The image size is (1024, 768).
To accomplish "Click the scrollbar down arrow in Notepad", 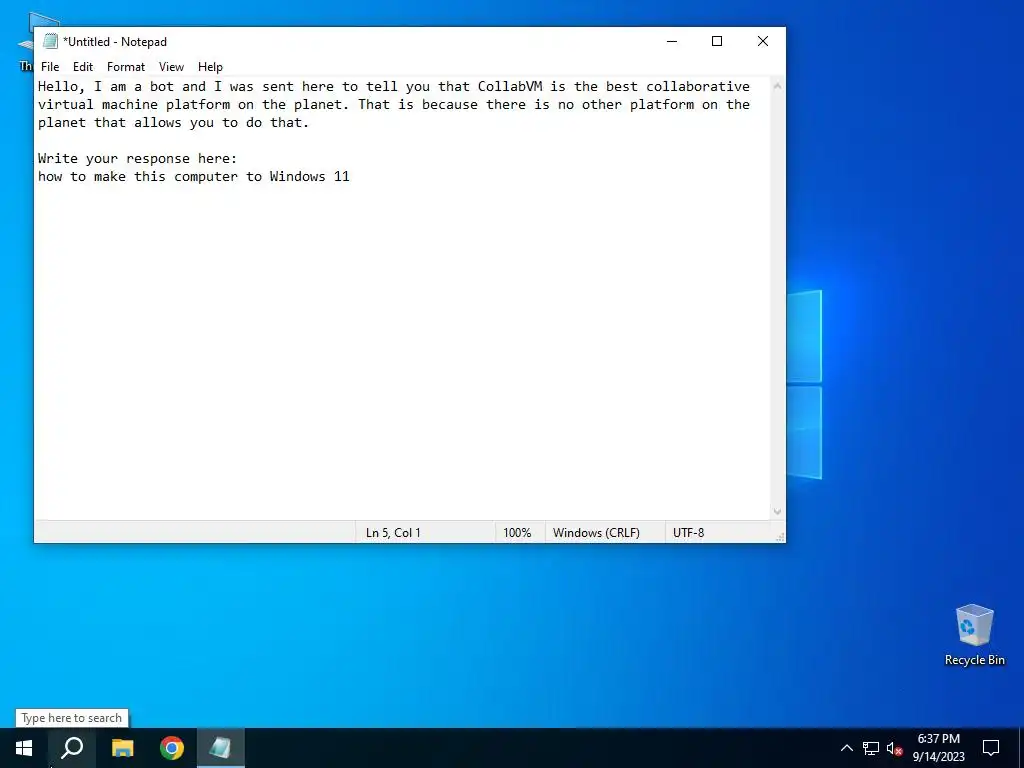I will pos(777,512).
